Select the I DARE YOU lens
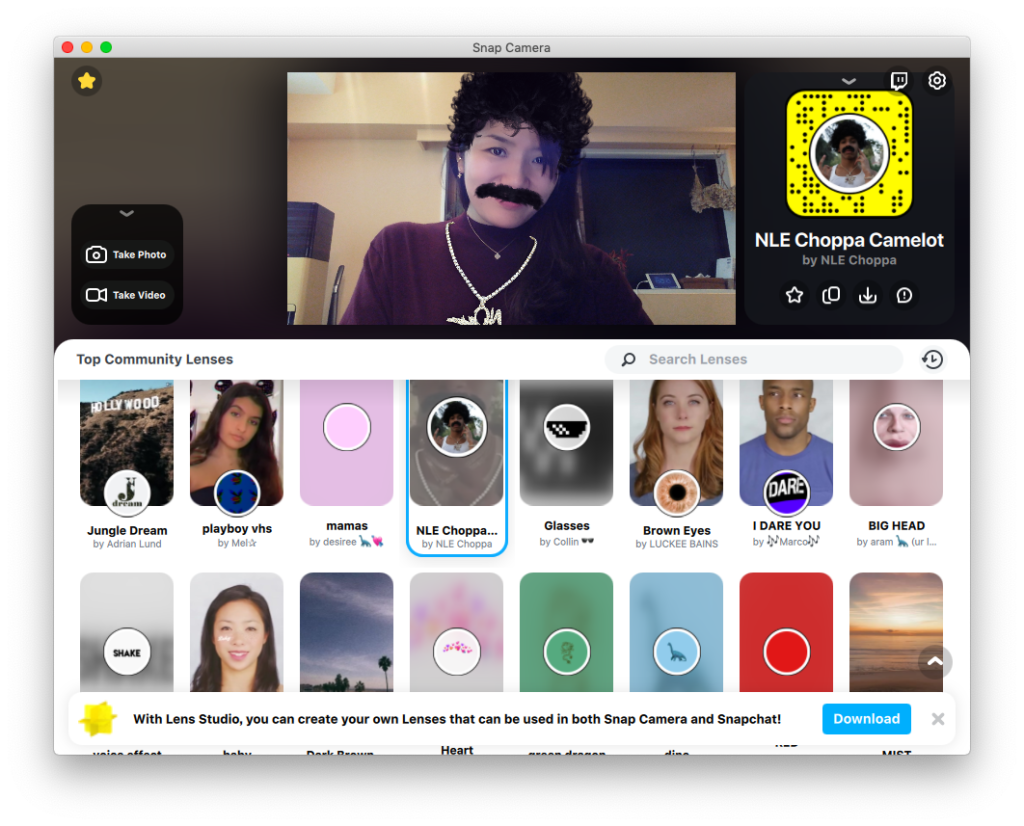 pos(786,465)
